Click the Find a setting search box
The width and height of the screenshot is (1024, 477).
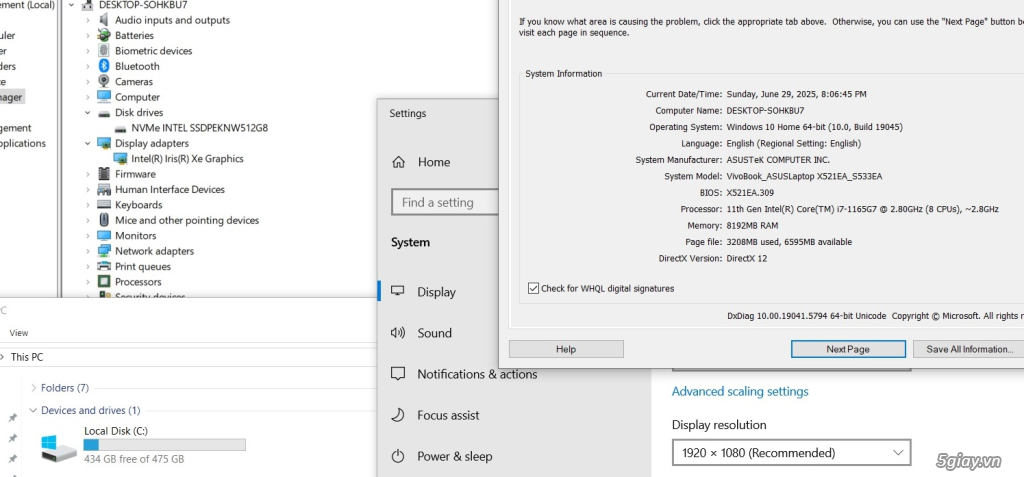click(x=445, y=203)
